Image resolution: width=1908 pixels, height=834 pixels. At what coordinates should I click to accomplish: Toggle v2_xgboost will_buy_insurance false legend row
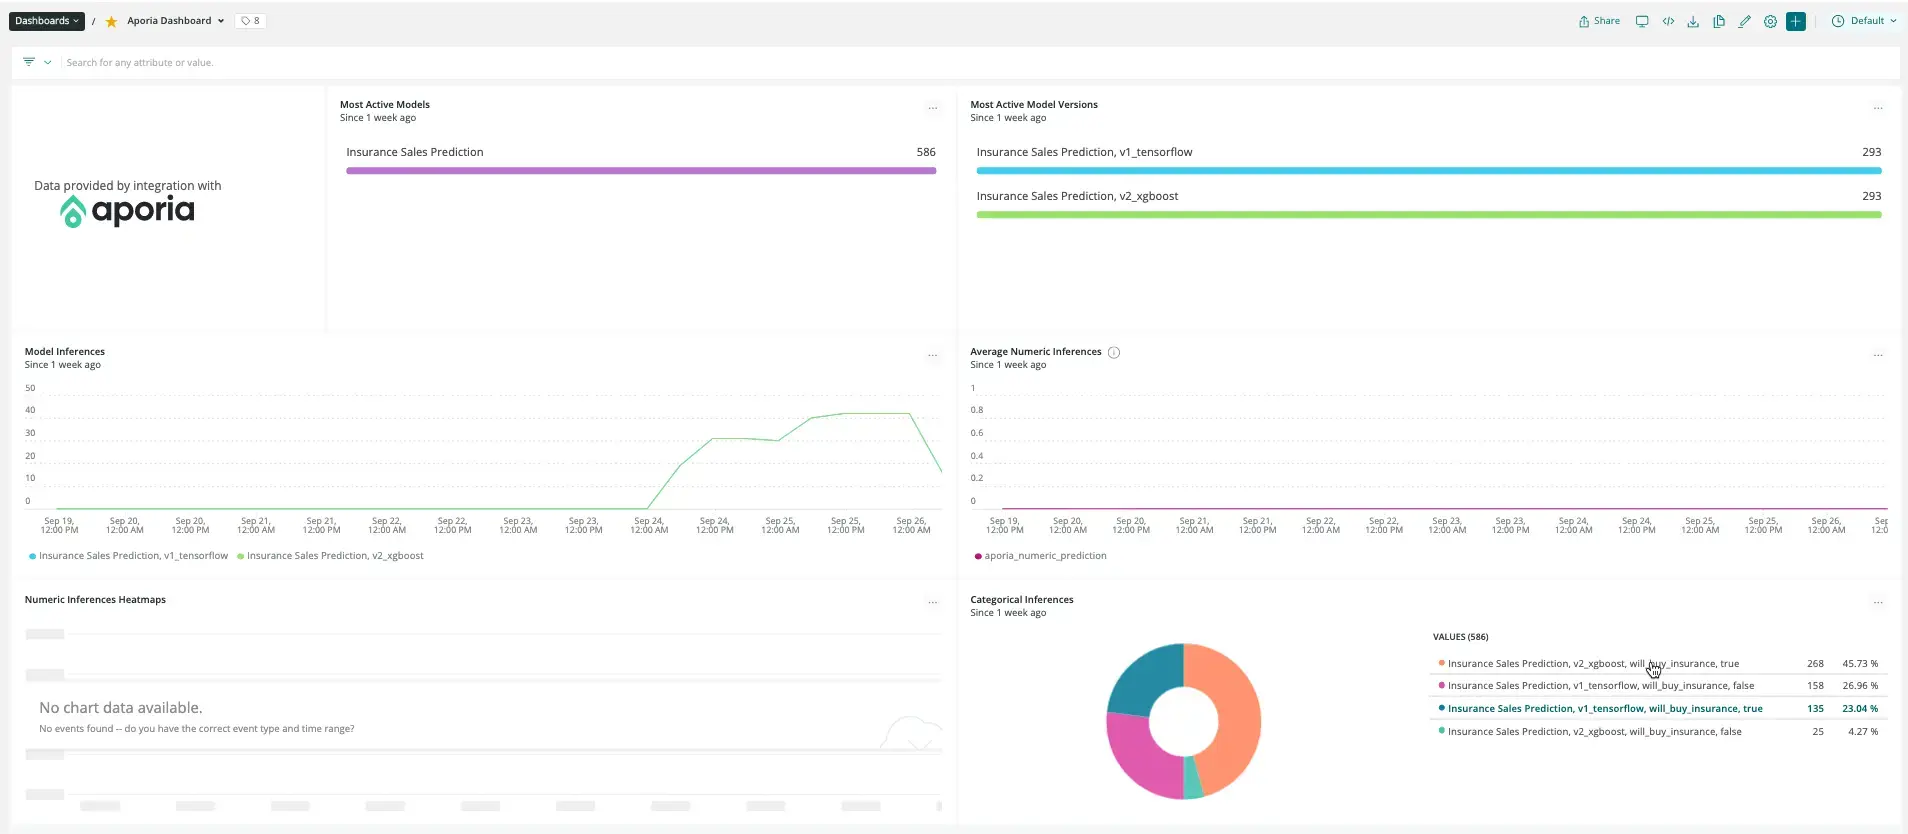coord(1658,732)
